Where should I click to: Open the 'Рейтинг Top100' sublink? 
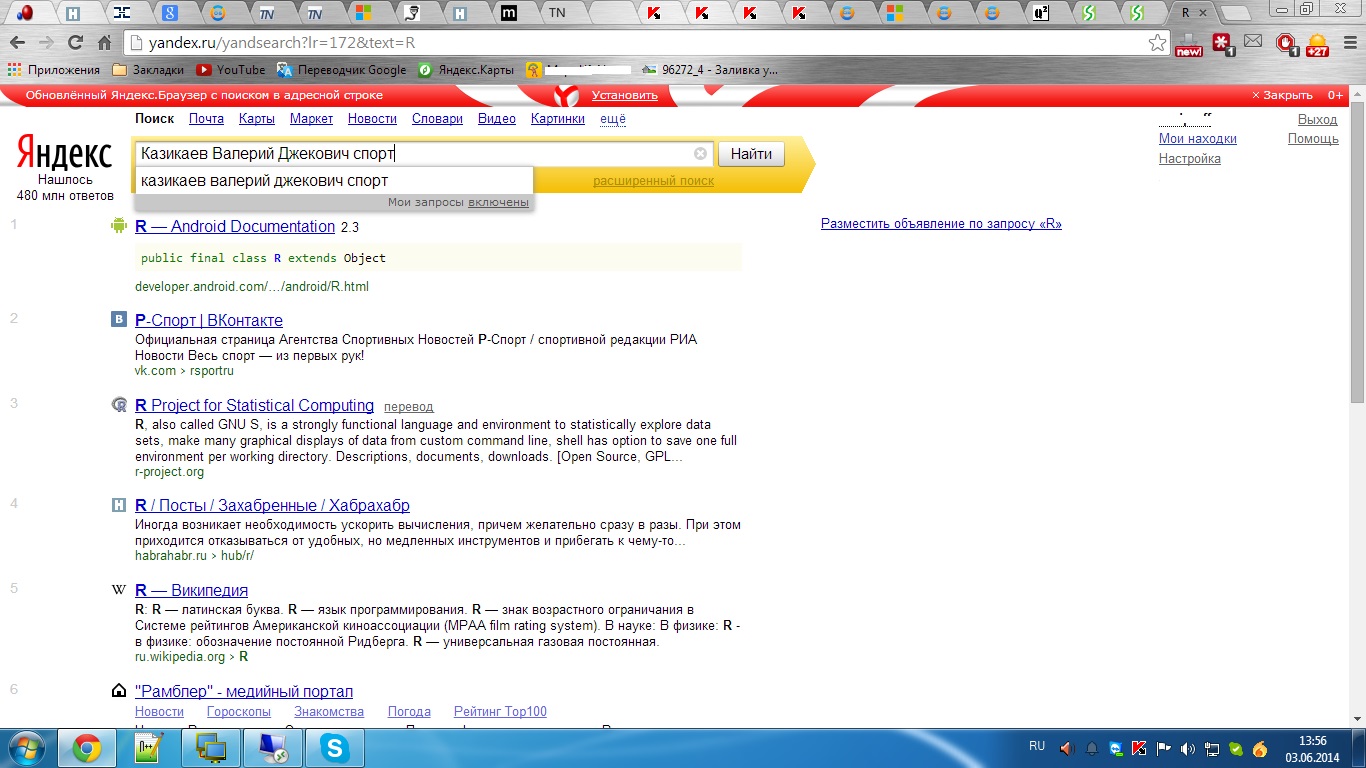click(500, 712)
